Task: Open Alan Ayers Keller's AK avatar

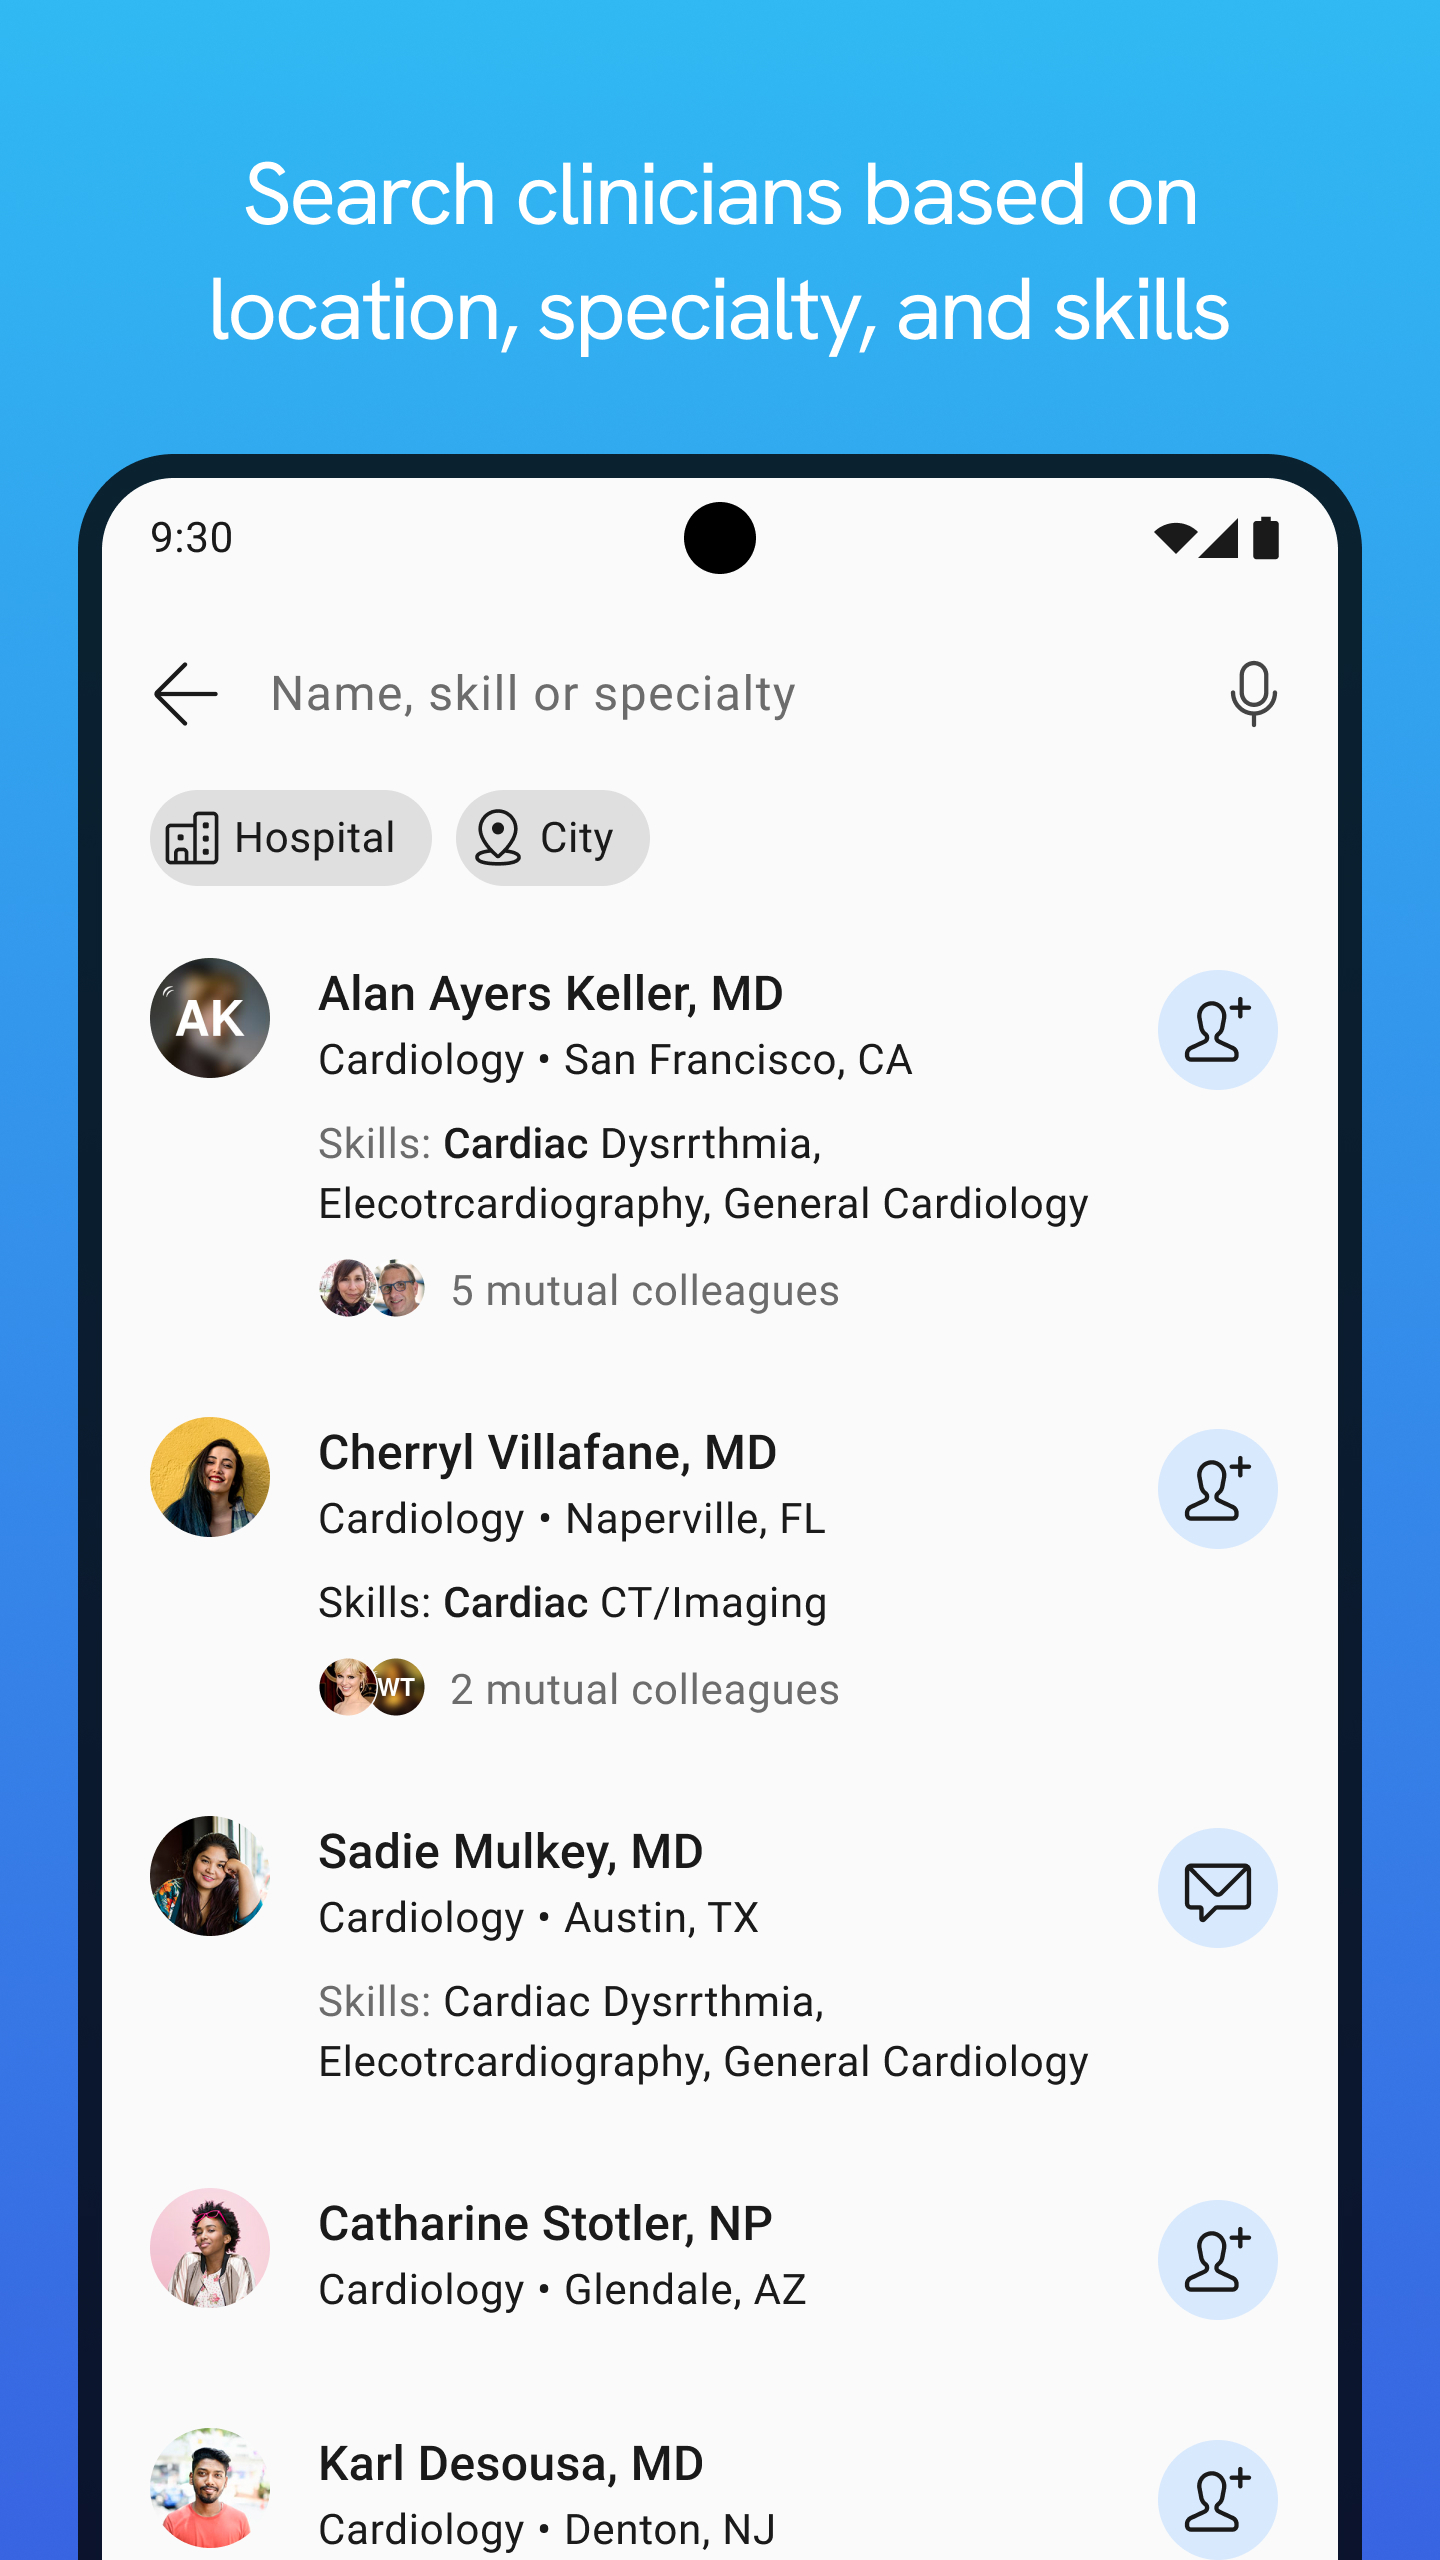Action: [210, 1018]
